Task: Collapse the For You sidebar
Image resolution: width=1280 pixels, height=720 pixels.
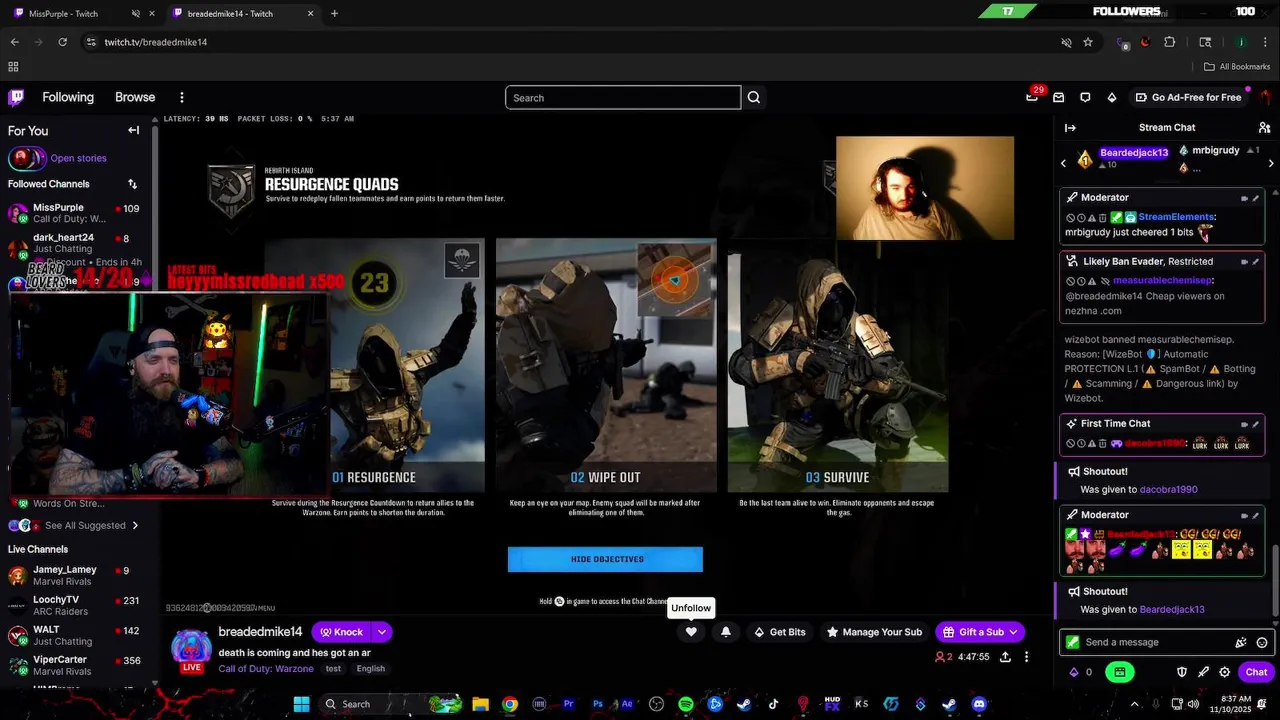Action: [x=133, y=130]
